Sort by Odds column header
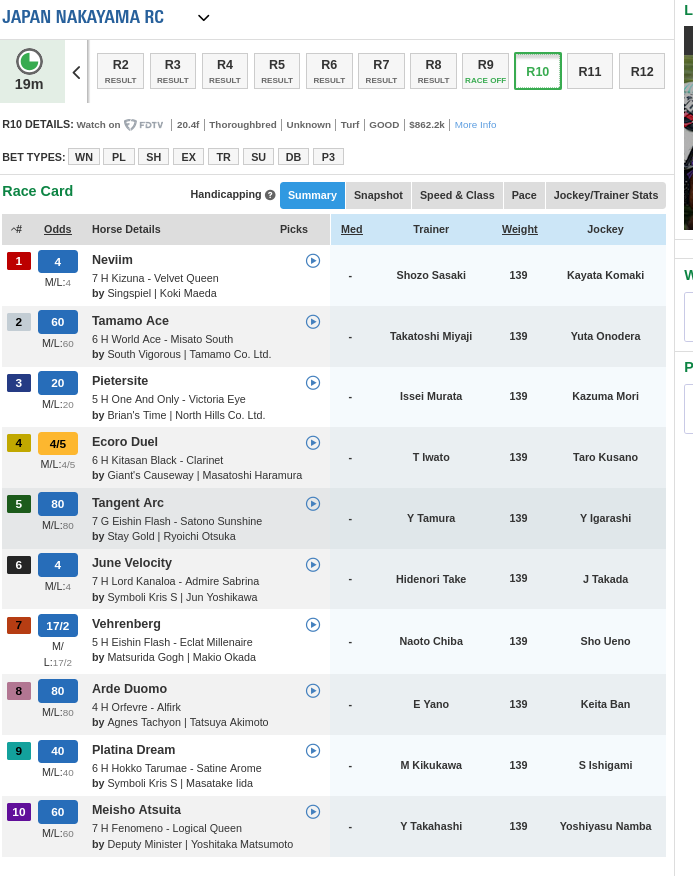This screenshot has width=693, height=876. click(58, 229)
